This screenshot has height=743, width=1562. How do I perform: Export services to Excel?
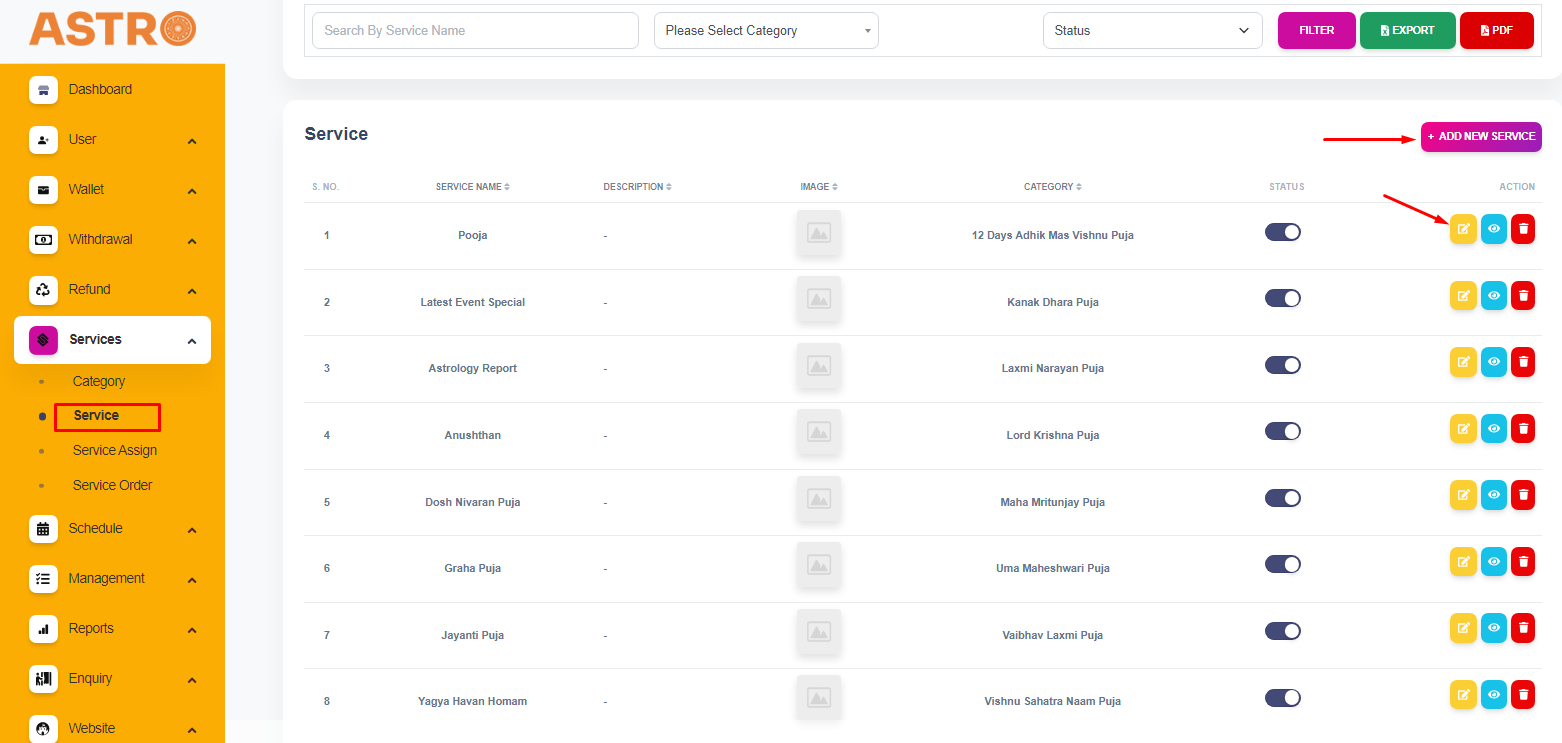tap(1406, 30)
